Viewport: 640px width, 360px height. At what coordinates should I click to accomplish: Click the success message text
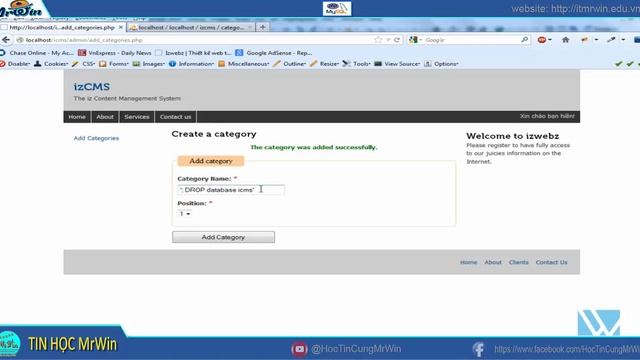[314, 147]
